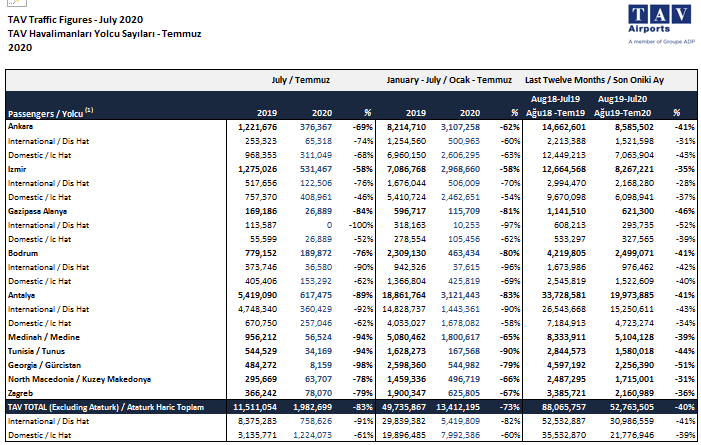Viewport: 701px width, 445px height.
Task: Click total Domestic value 3,135,771
Action: pos(258,435)
